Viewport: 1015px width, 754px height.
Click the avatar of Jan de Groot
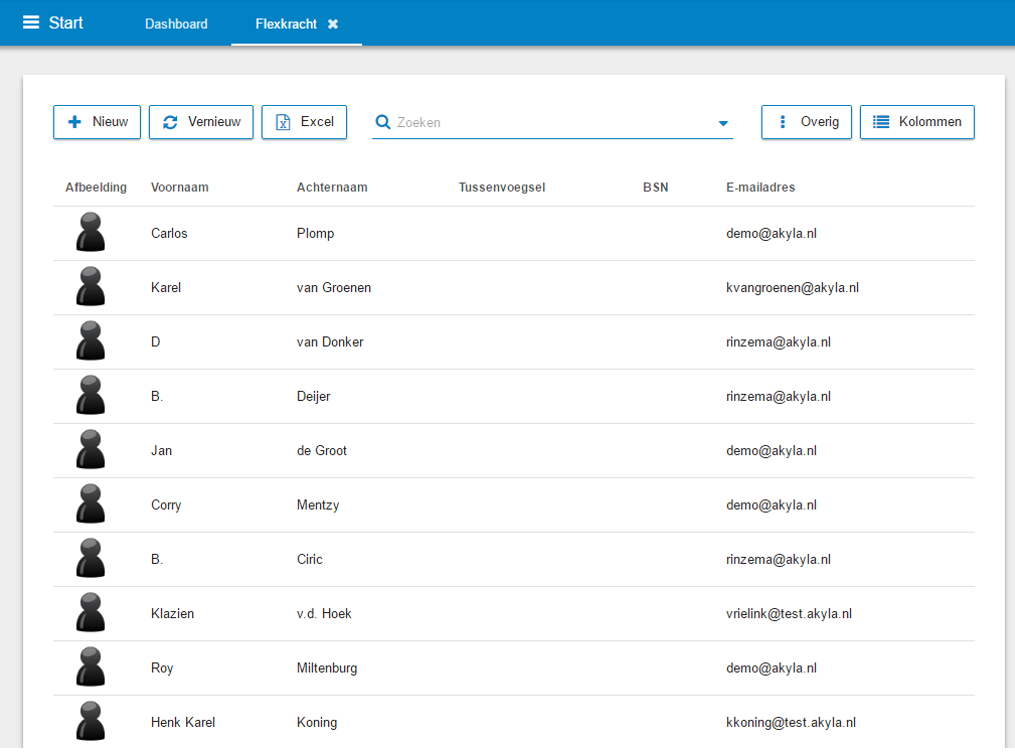tap(91, 449)
